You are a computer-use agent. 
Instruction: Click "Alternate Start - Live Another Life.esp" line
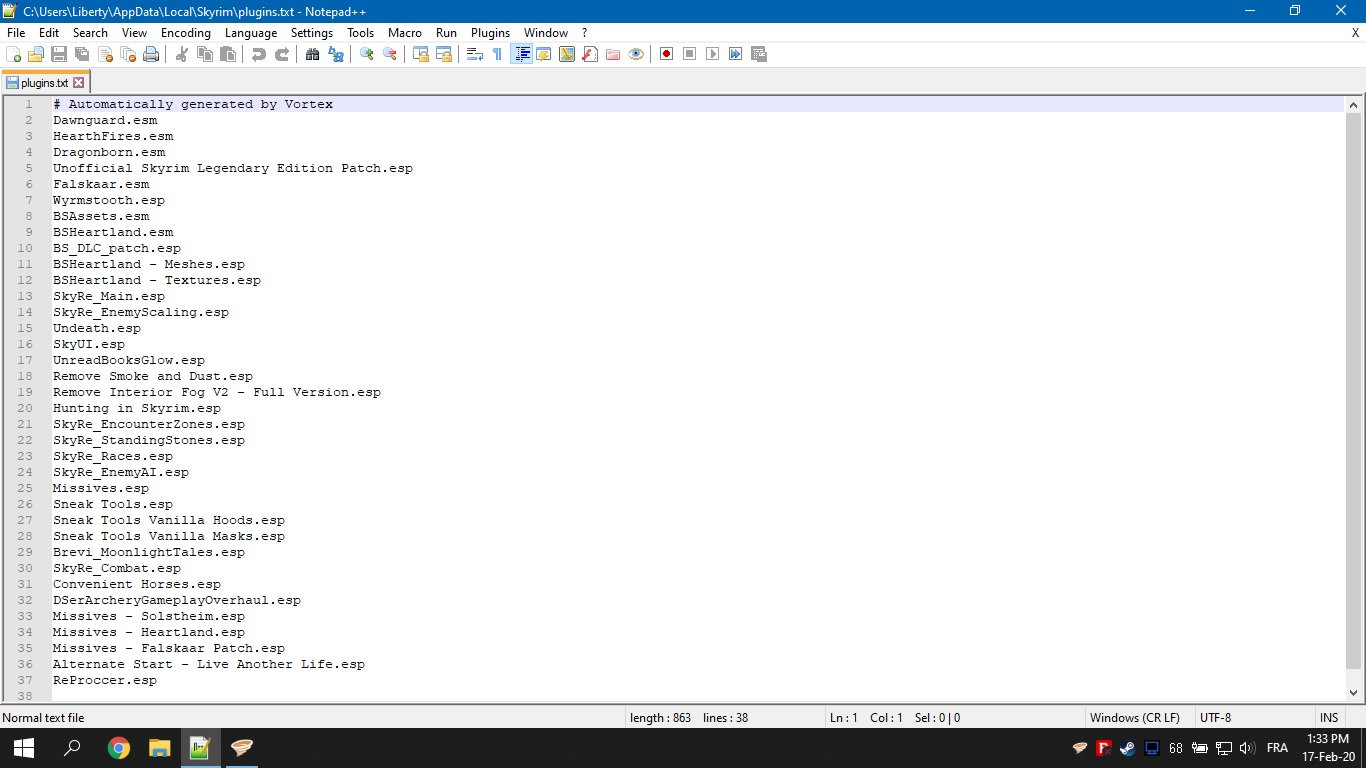[209, 664]
